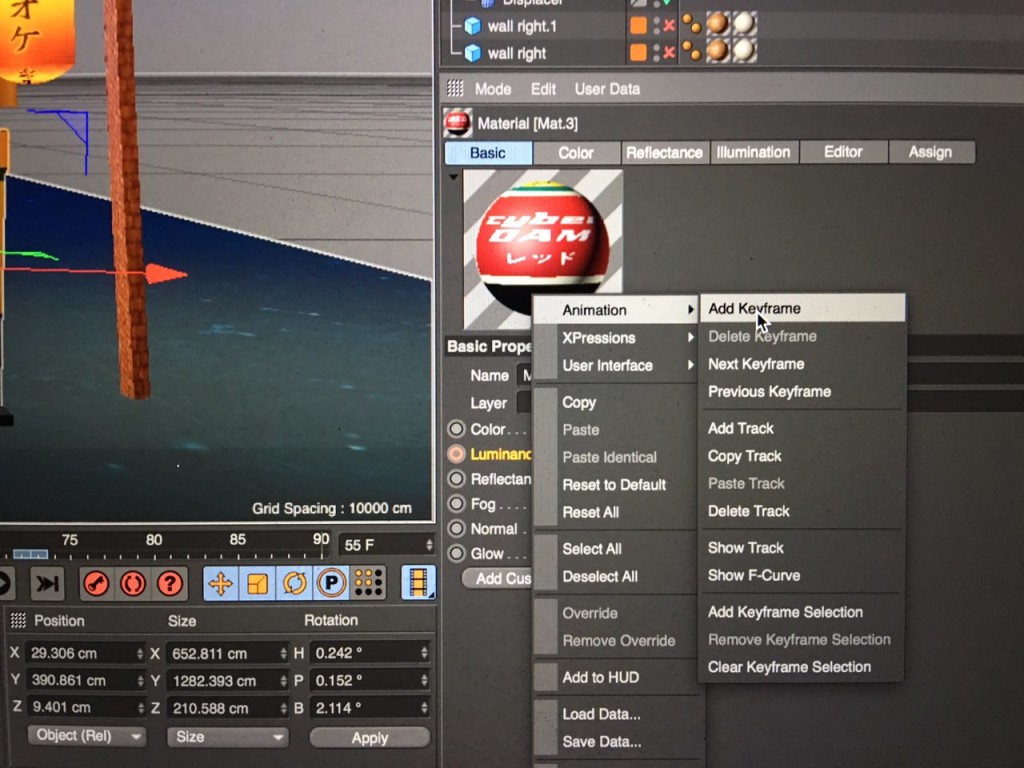Click the Position Y value field
This screenshot has width=1024, height=768.
[85, 680]
